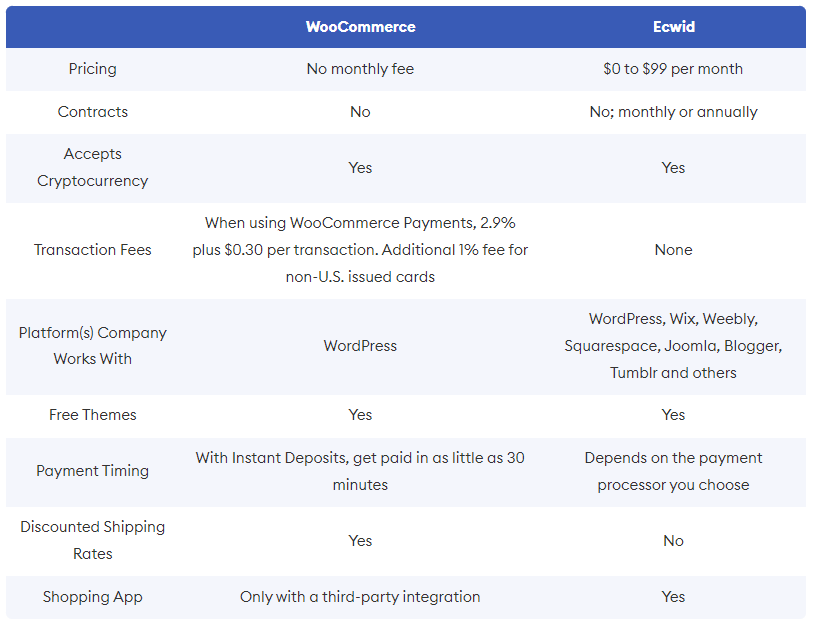Select Discounted Shipping Rates row label
Image resolution: width=813 pixels, height=632 pixels.
click(93, 540)
